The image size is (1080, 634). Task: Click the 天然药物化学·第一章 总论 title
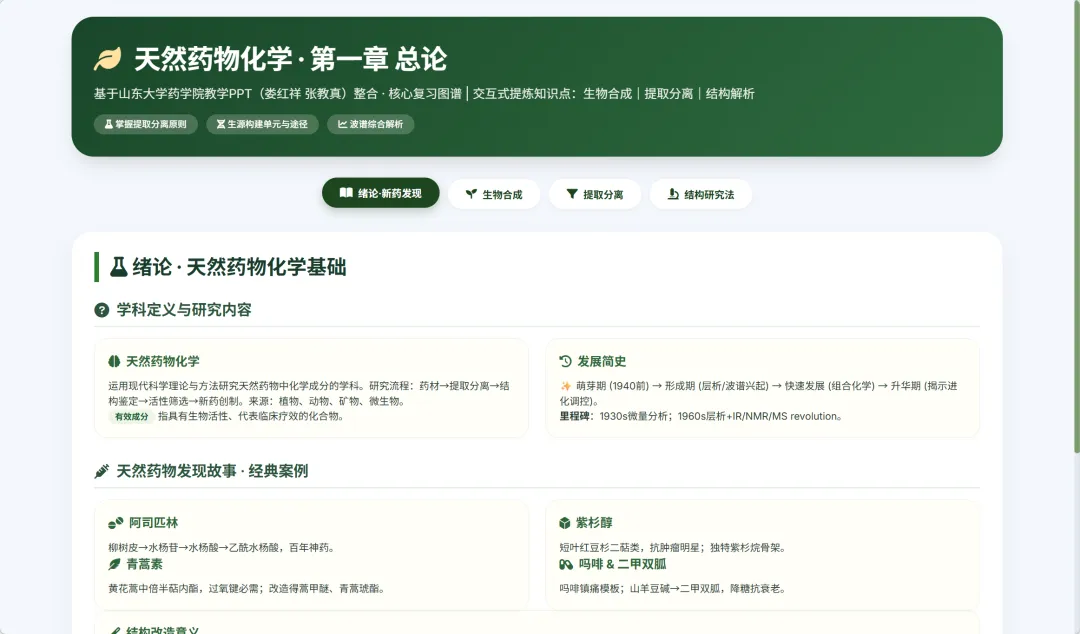pos(290,59)
